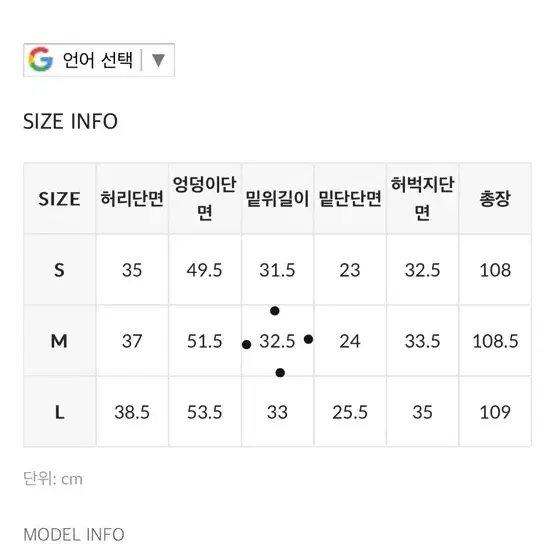555x555 pixels.
Task: Click the 밑단단면 column header
Action: coord(350,199)
